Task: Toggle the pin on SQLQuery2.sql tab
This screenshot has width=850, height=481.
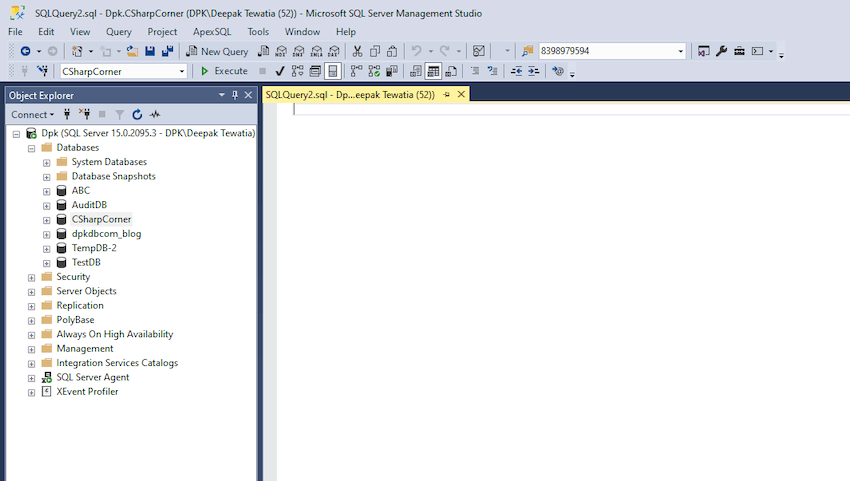Action: 447,94
